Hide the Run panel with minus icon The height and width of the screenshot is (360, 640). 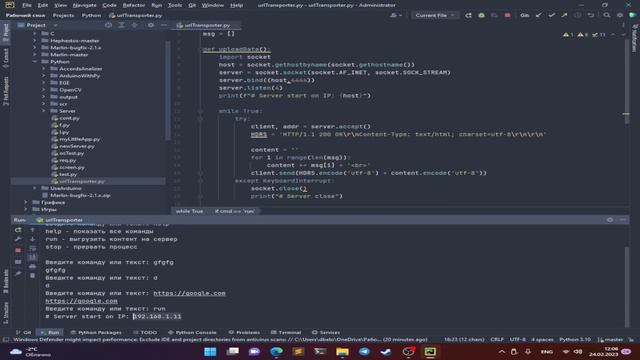pyautogui.click(x=623, y=220)
